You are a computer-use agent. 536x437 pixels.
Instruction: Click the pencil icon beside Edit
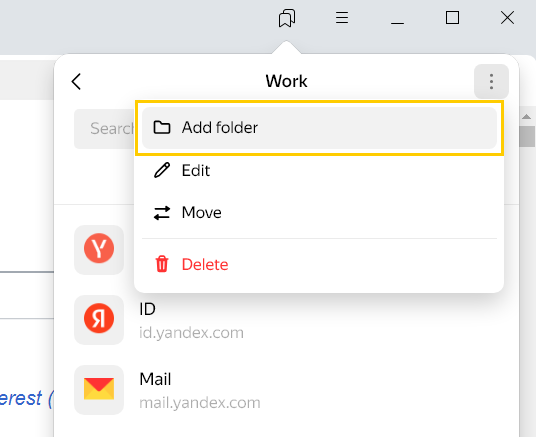(x=162, y=170)
